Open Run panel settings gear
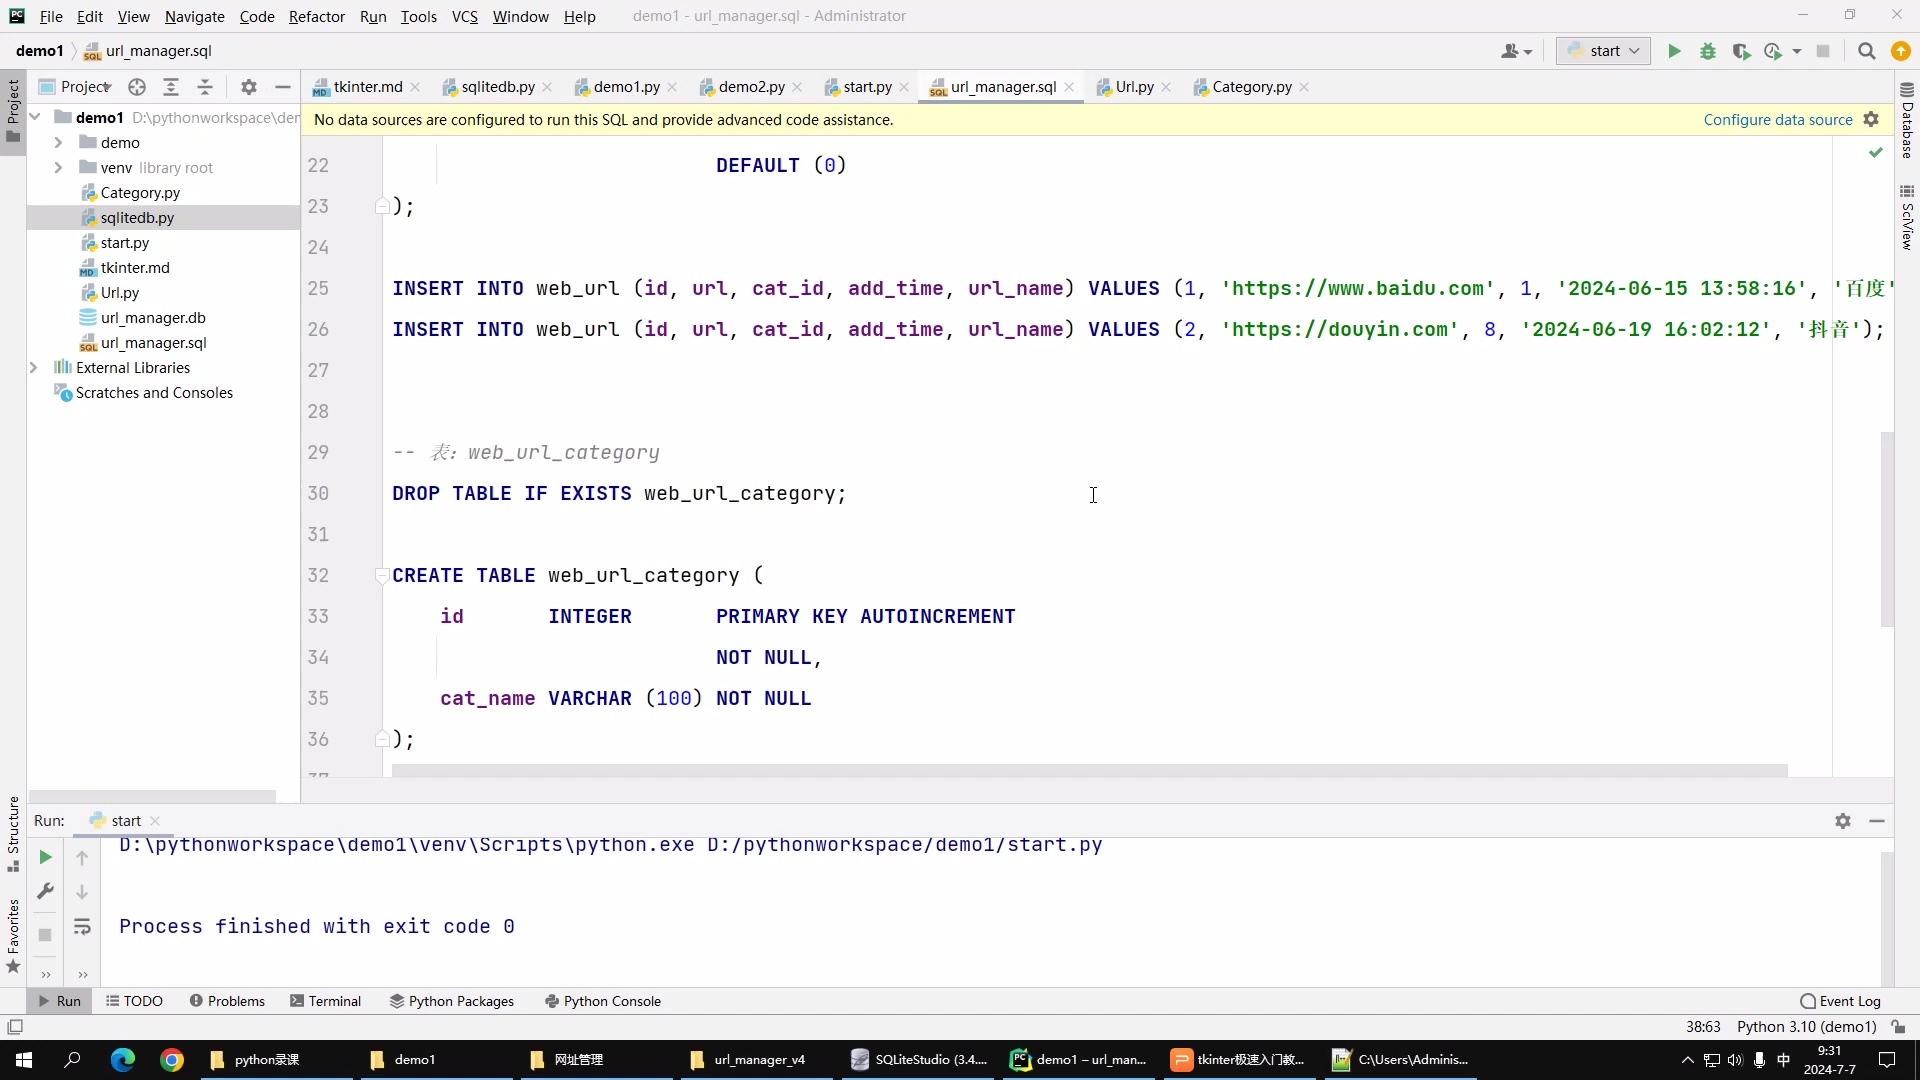The image size is (1920, 1080). point(1843,821)
